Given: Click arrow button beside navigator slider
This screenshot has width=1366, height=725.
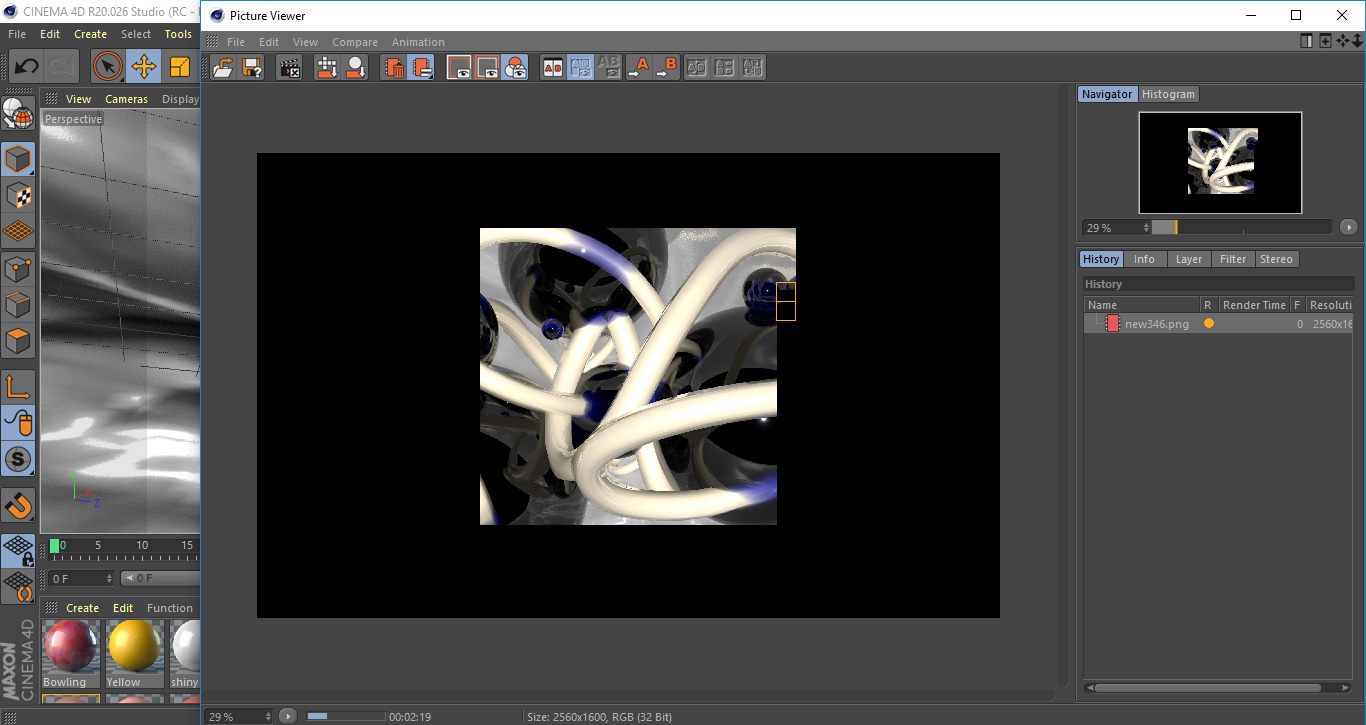Looking at the screenshot, I should click(1349, 227).
